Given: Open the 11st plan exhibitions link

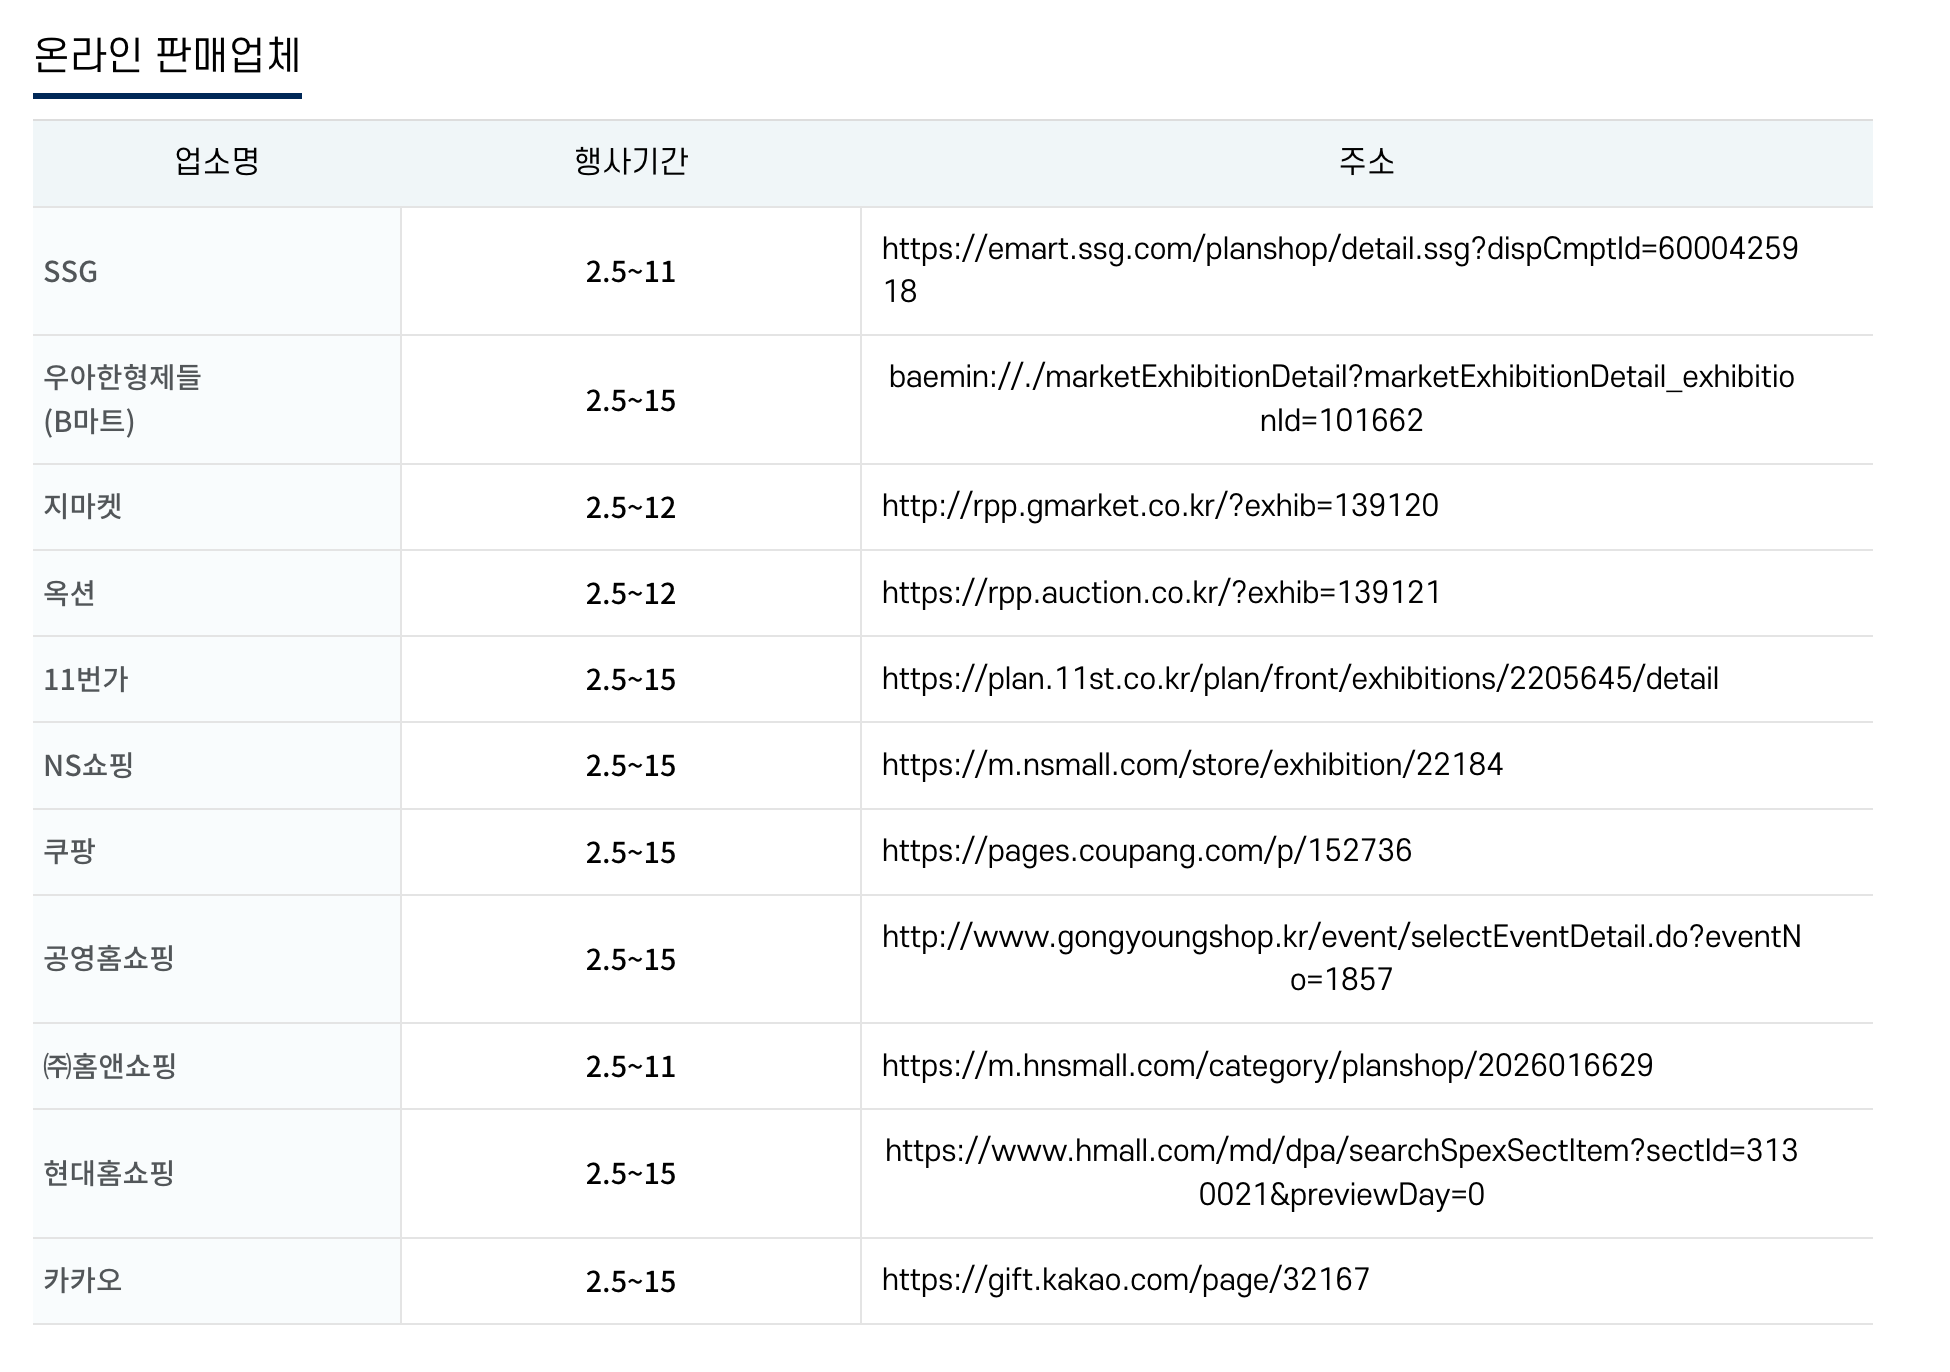Looking at the screenshot, I should (x=1299, y=679).
